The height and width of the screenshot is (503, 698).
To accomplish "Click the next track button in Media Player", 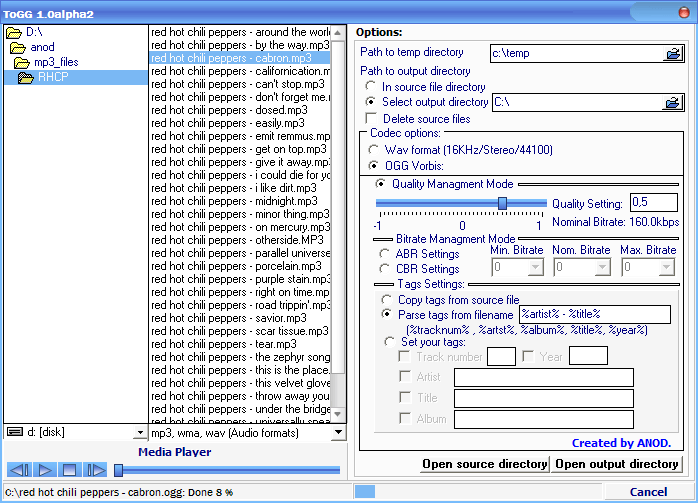I will point(95,470).
